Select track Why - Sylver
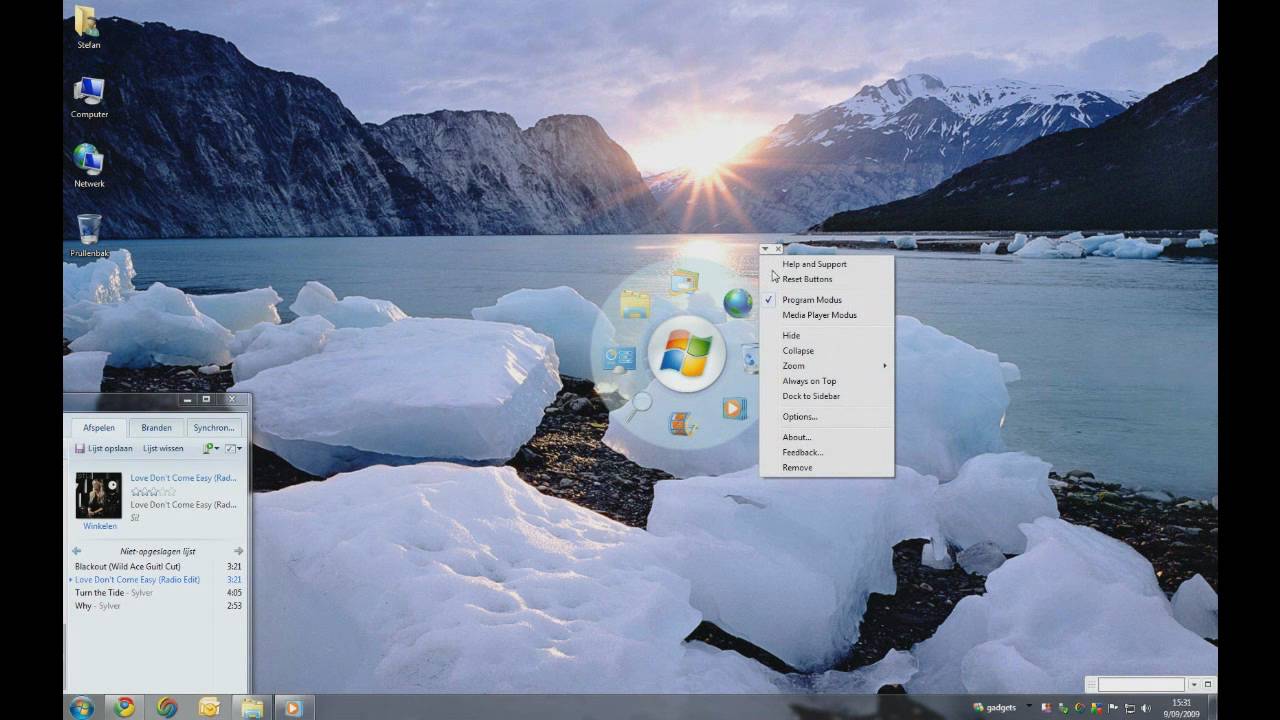The width and height of the screenshot is (1280, 720). pos(158,606)
